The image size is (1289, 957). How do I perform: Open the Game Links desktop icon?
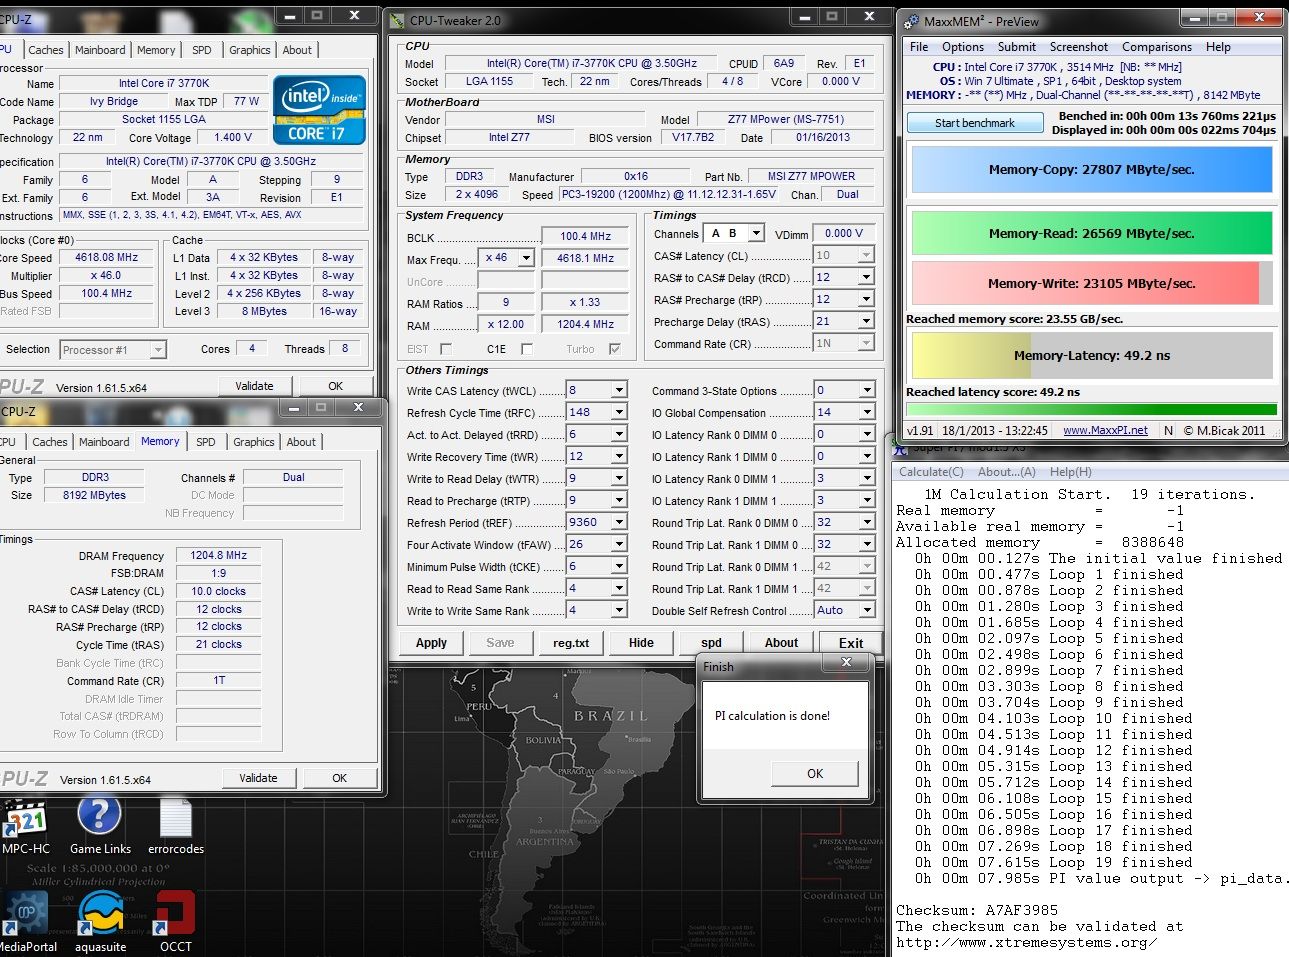(x=100, y=826)
